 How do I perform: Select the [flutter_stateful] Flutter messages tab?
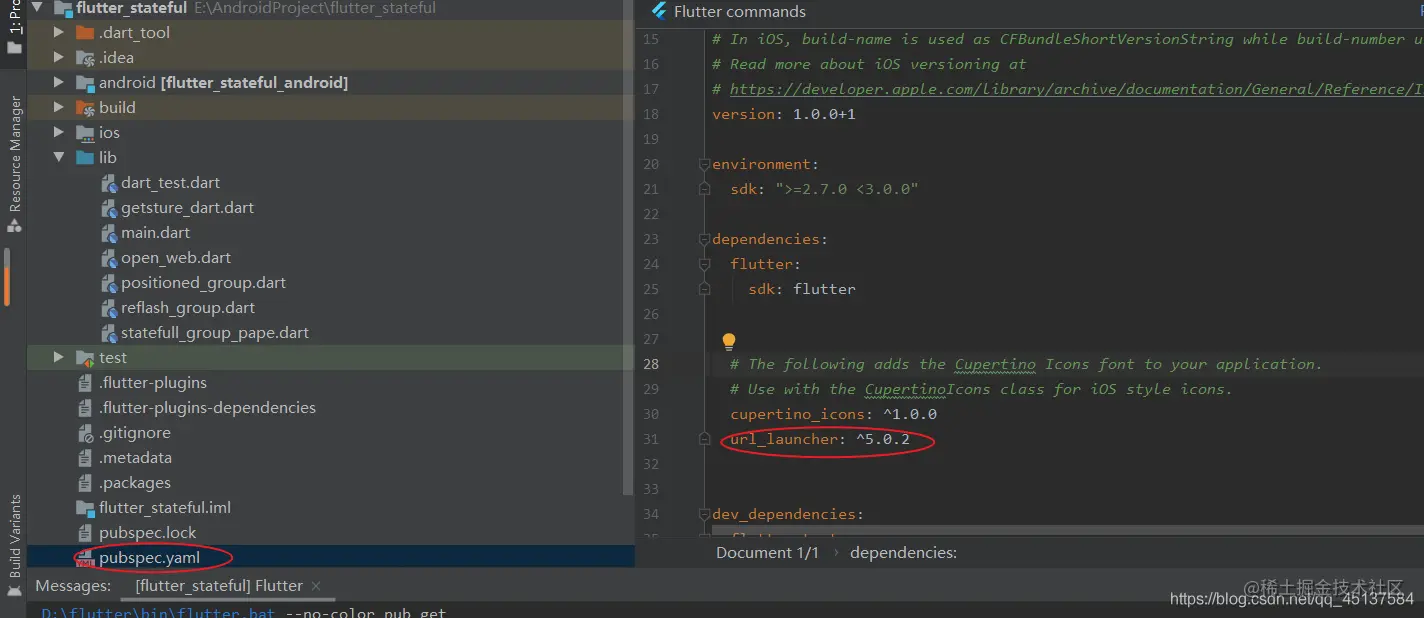click(219, 586)
